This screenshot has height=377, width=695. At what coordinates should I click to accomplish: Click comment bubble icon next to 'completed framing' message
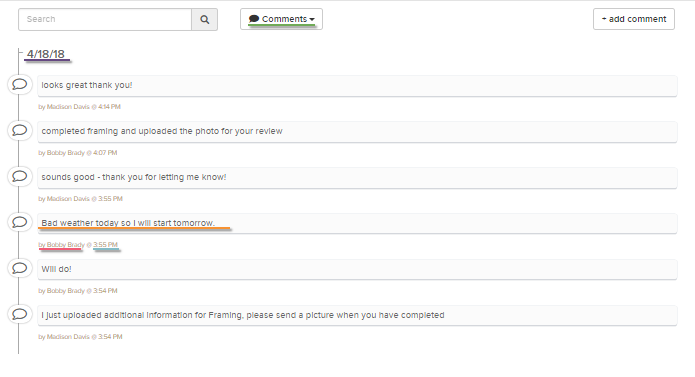pyautogui.click(x=20, y=130)
